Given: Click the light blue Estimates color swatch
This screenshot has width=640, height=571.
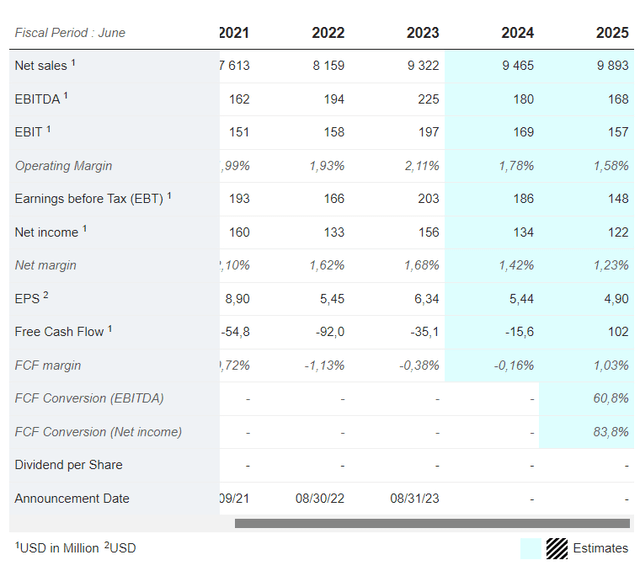Looking at the screenshot, I should click(x=530, y=548).
